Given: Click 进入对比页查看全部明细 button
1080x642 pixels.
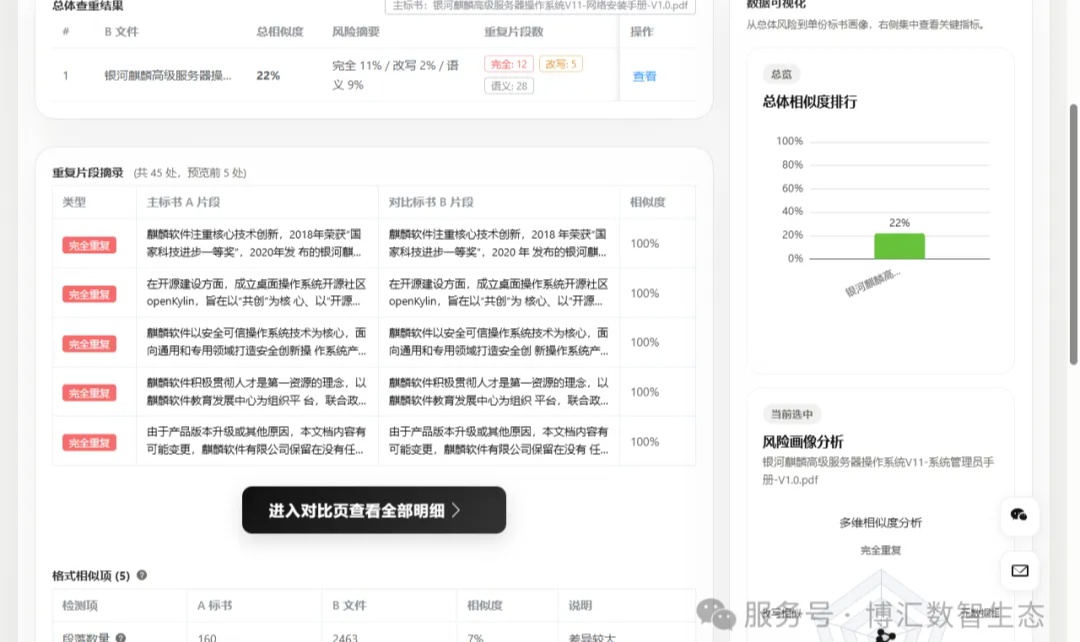Looking at the screenshot, I should tap(374, 510).
